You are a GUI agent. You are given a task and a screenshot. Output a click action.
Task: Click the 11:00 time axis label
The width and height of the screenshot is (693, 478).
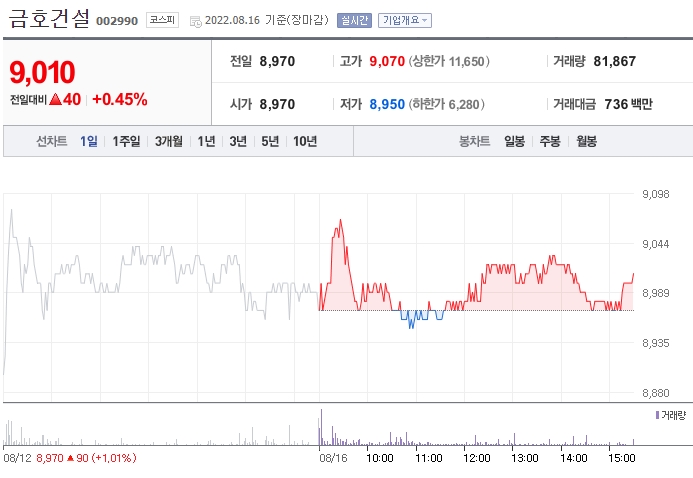(x=429, y=458)
